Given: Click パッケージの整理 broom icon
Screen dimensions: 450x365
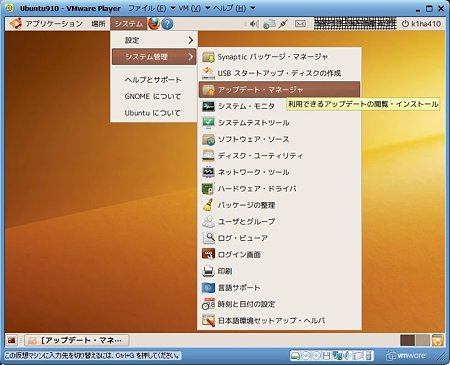Looking at the screenshot, I should 208,205.
